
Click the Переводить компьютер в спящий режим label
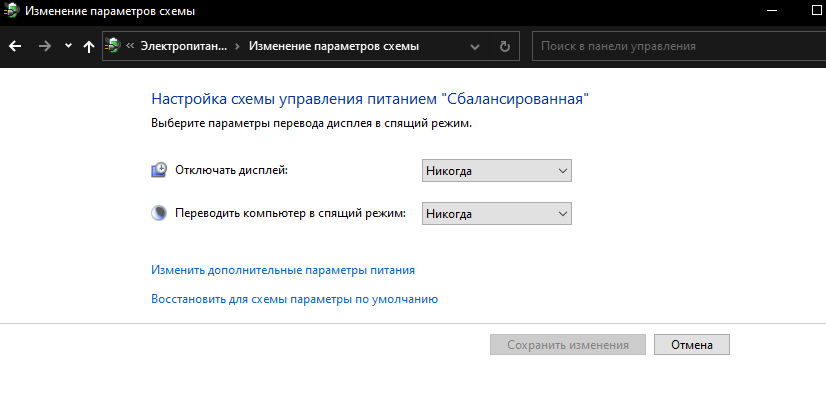coord(290,213)
